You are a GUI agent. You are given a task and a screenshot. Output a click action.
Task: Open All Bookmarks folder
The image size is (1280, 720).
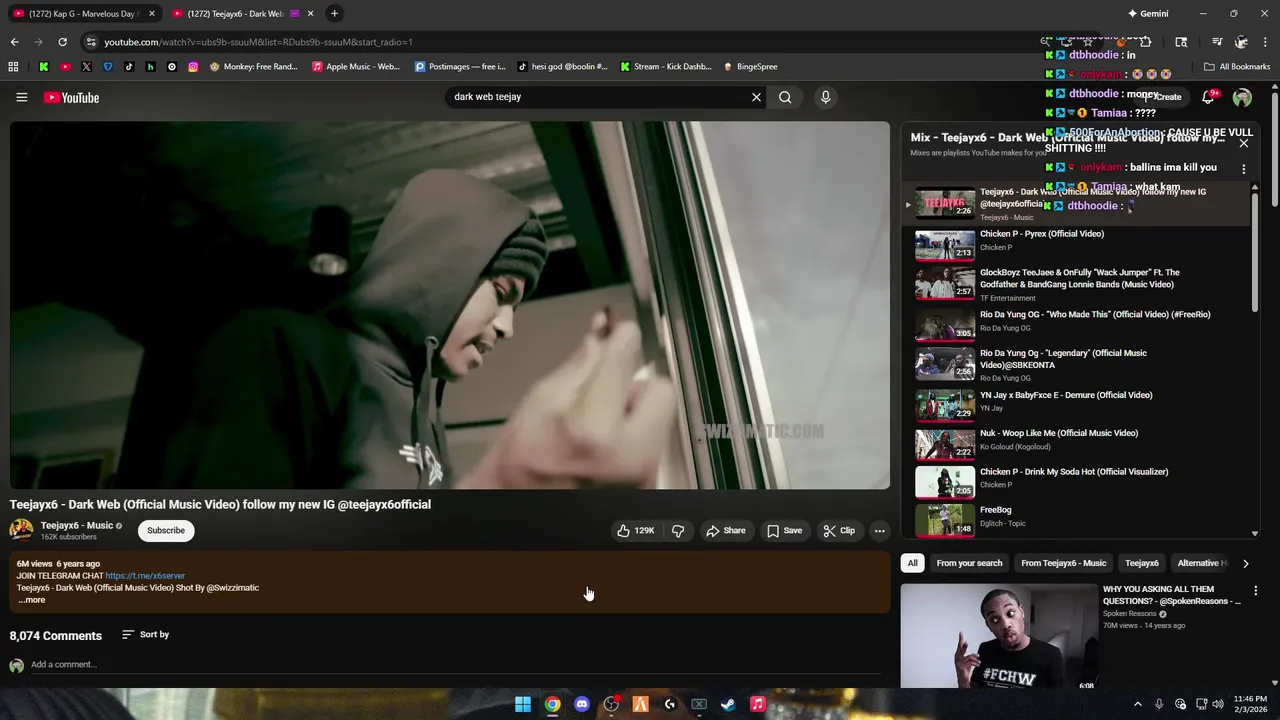pos(1237,67)
